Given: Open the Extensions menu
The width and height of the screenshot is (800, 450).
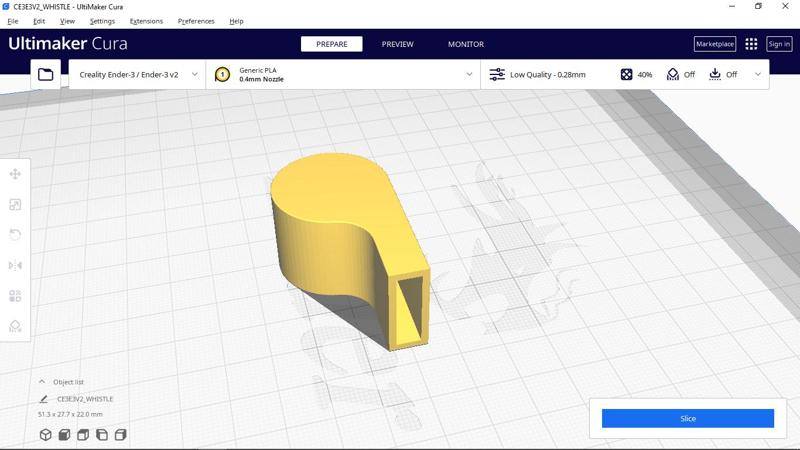Looking at the screenshot, I should (x=146, y=21).
